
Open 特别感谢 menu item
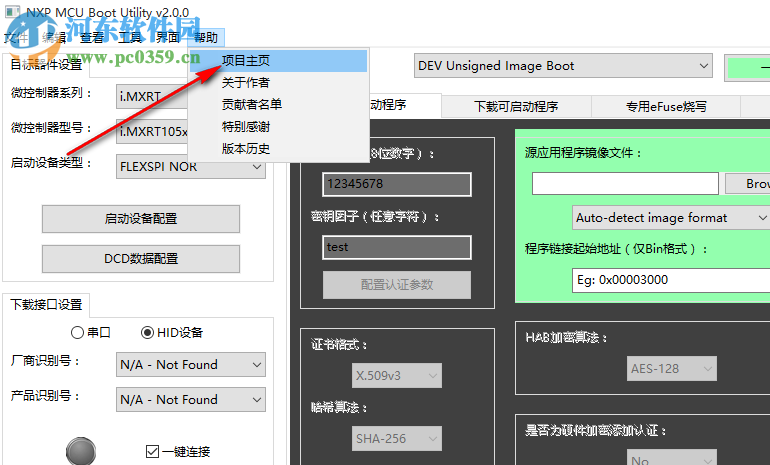tap(278, 127)
